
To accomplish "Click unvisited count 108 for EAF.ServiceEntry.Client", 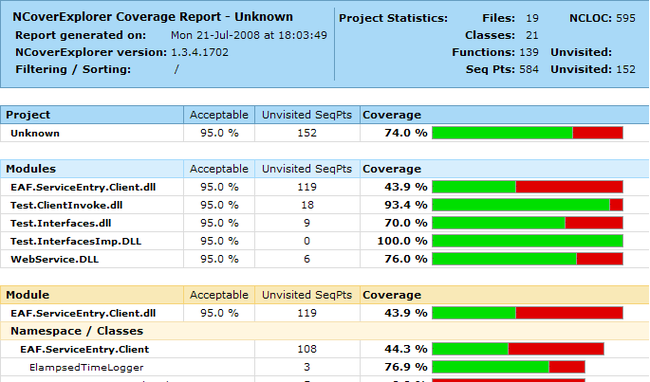I will (307, 349).
